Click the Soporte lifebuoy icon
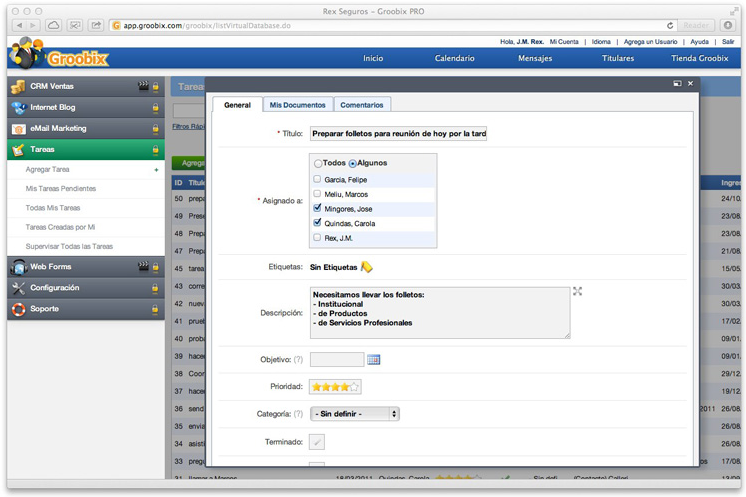Screen dimensions: 746x497 pyautogui.click(x=18, y=309)
